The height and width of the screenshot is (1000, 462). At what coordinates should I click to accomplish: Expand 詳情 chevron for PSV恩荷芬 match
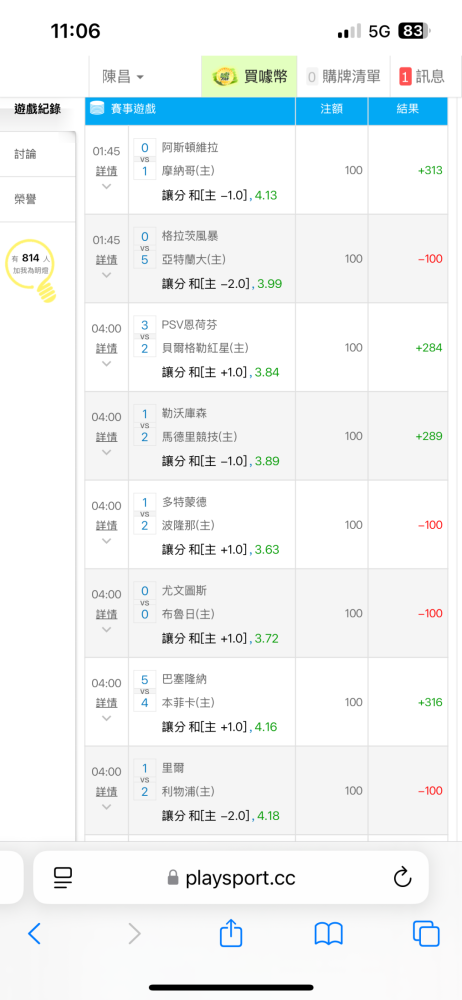coord(107,364)
